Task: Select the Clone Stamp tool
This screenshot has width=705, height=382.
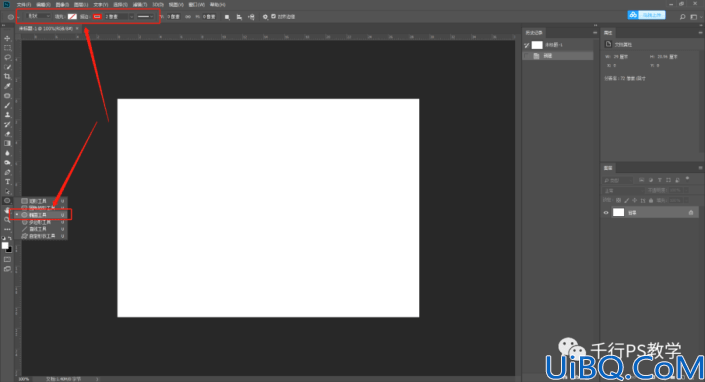Action: pyautogui.click(x=7, y=115)
